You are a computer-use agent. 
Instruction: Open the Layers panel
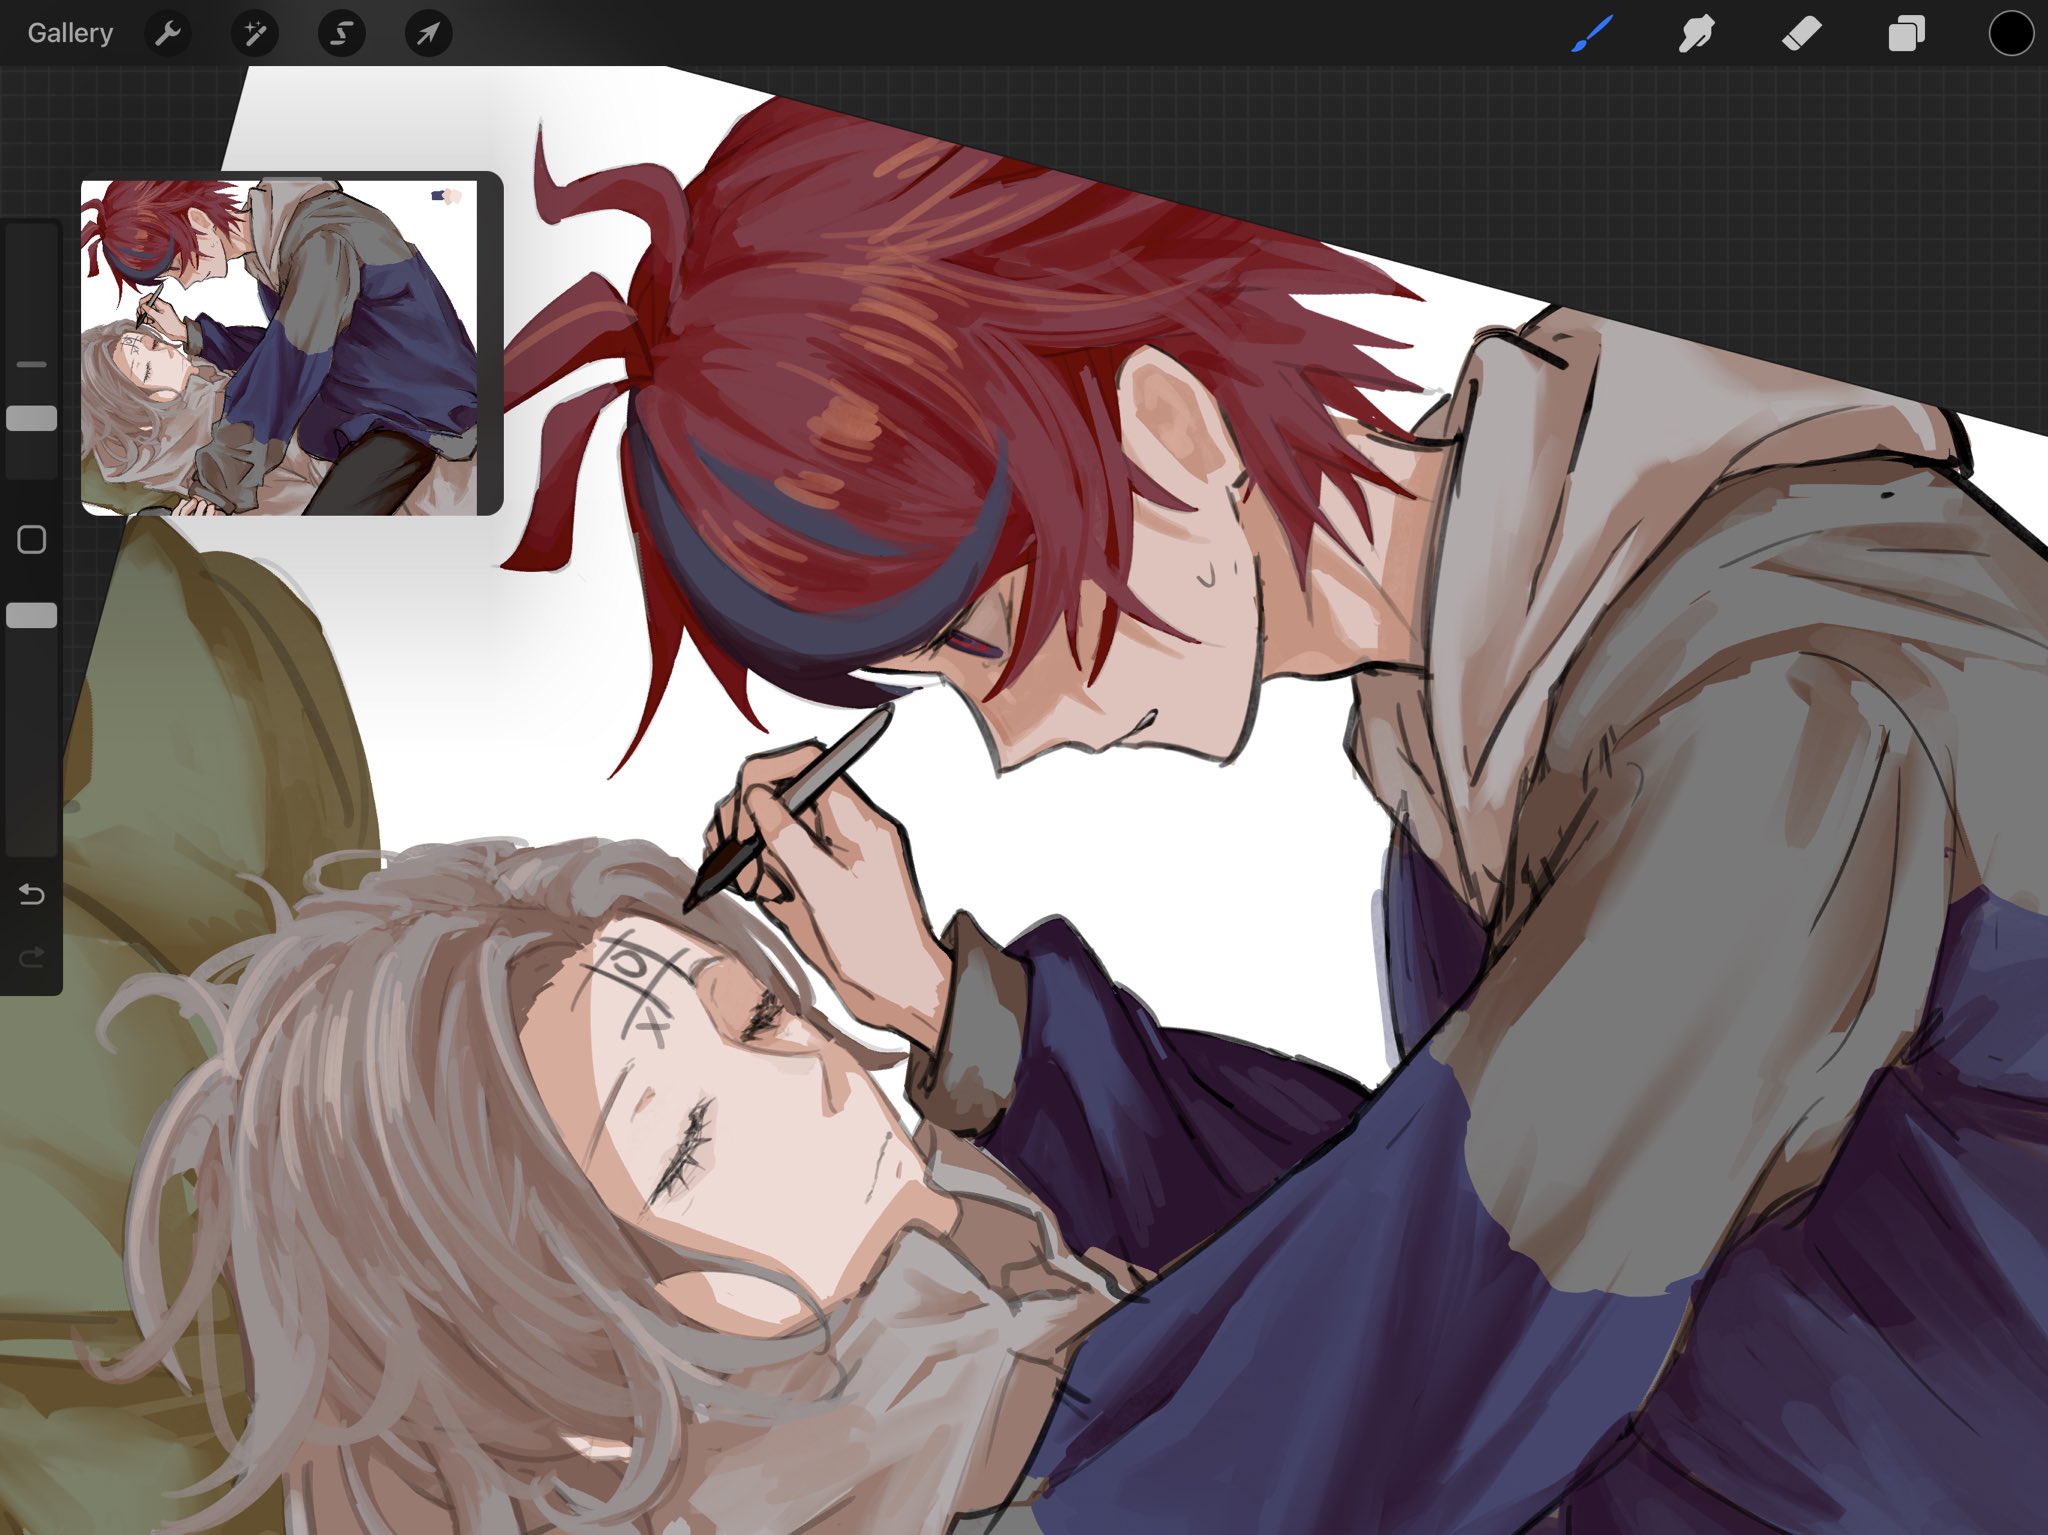click(x=1906, y=34)
